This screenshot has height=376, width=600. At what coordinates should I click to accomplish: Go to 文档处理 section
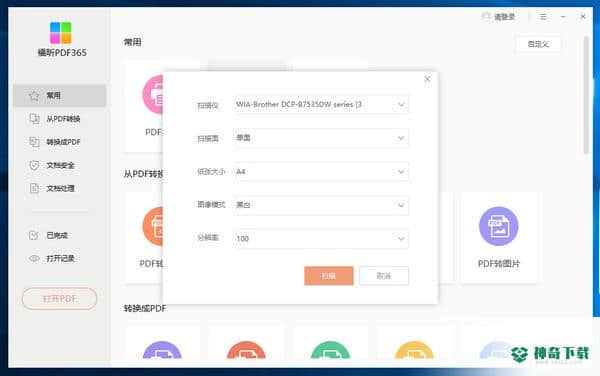[59, 188]
